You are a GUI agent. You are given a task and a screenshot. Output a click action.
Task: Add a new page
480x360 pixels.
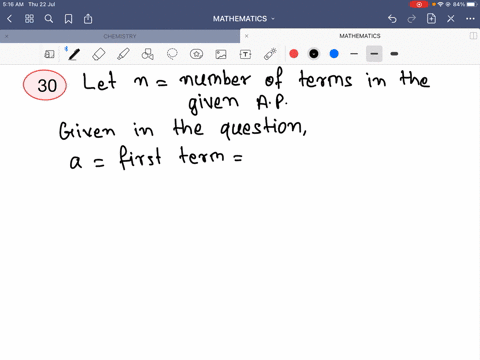click(431, 19)
